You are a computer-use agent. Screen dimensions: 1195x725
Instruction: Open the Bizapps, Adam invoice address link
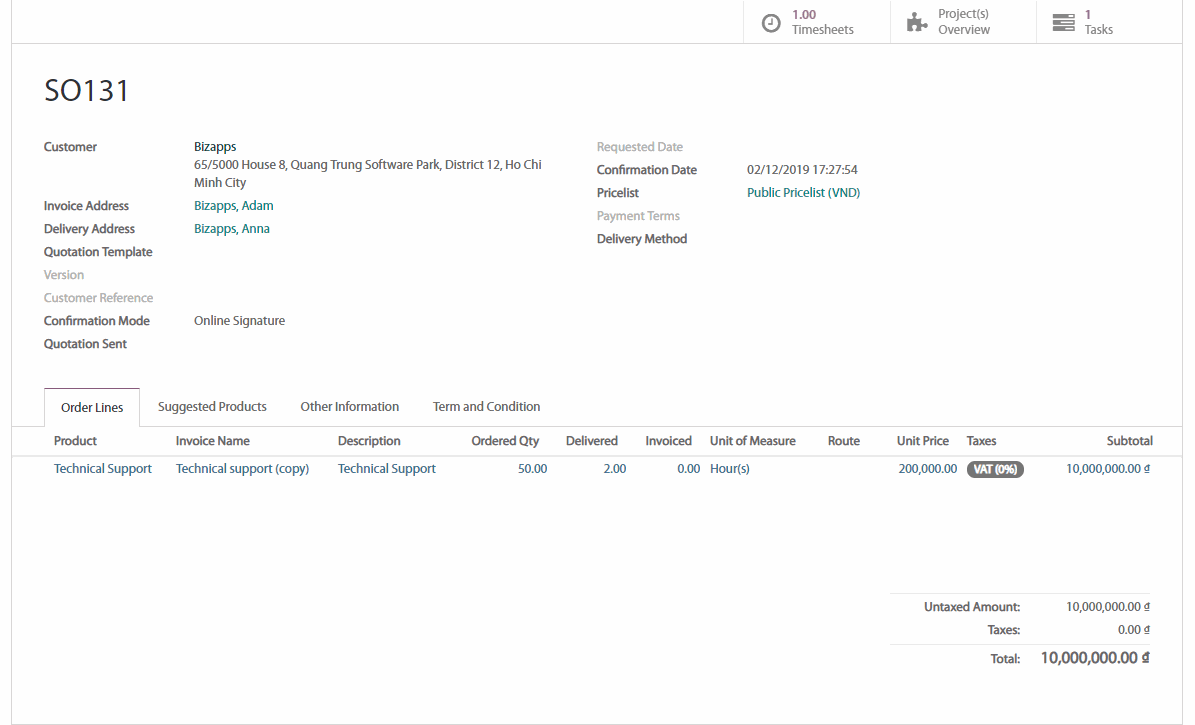(x=233, y=206)
